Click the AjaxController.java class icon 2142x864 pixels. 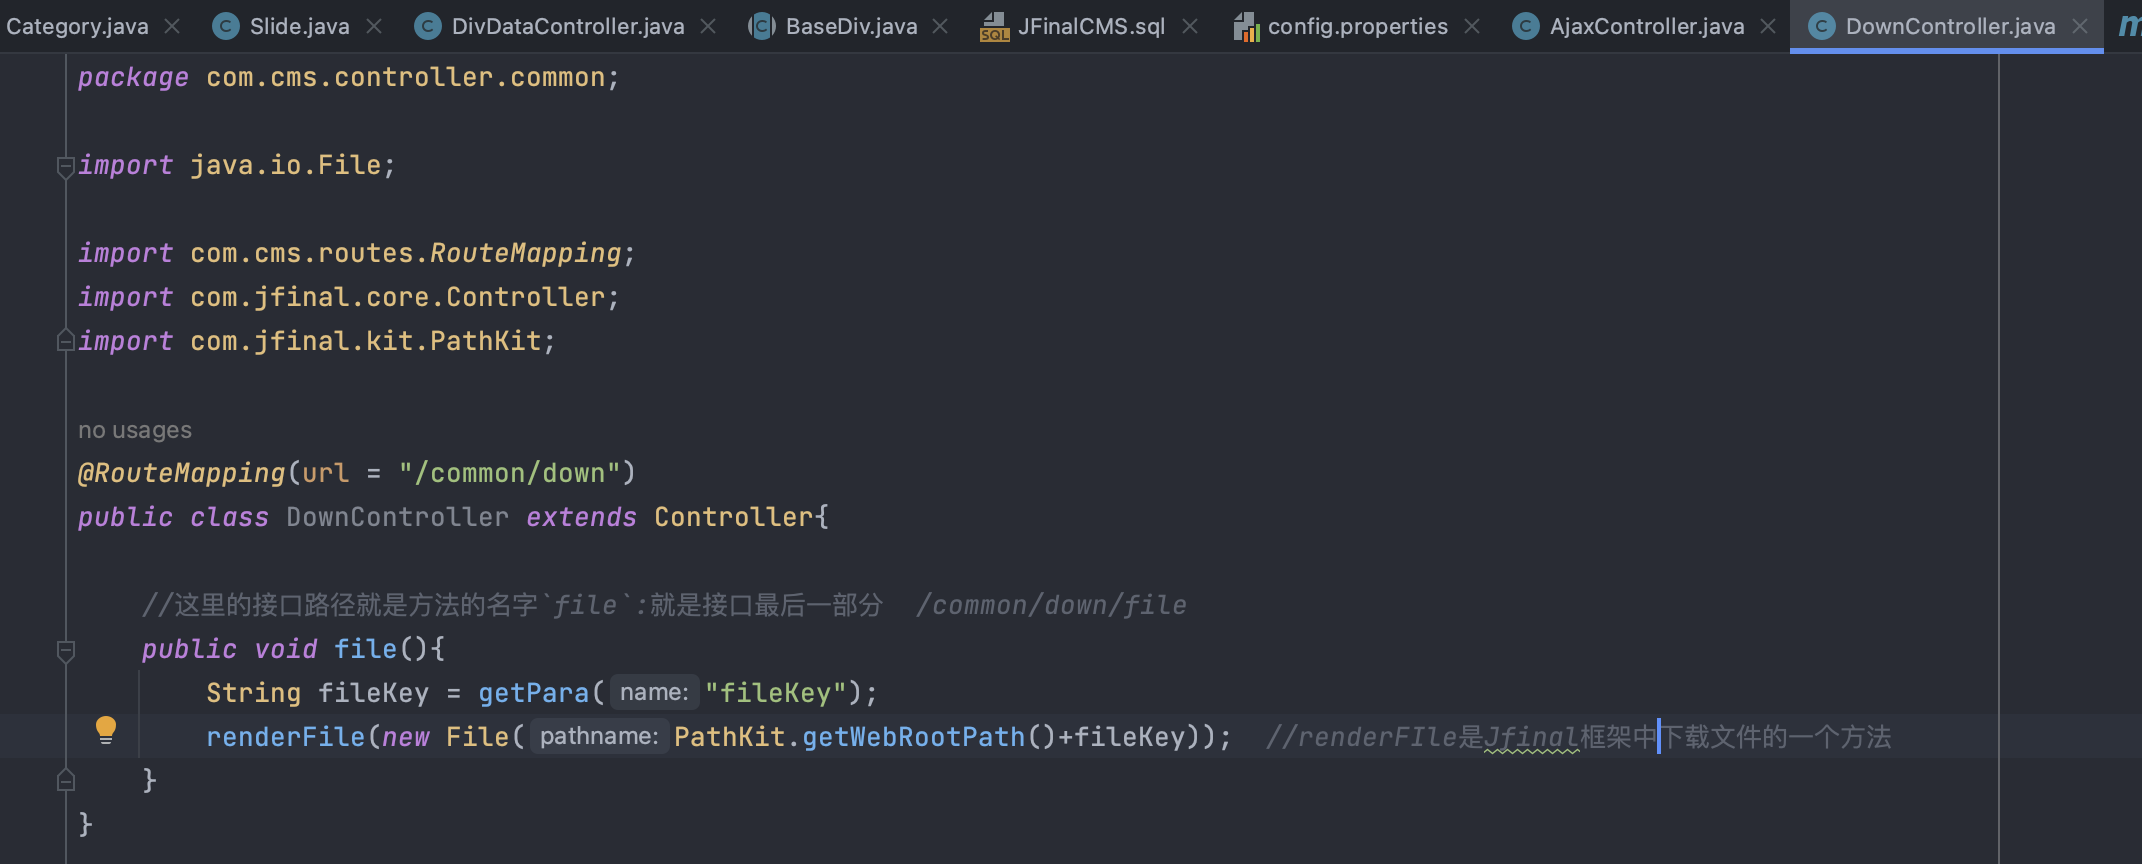pos(1525,27)
